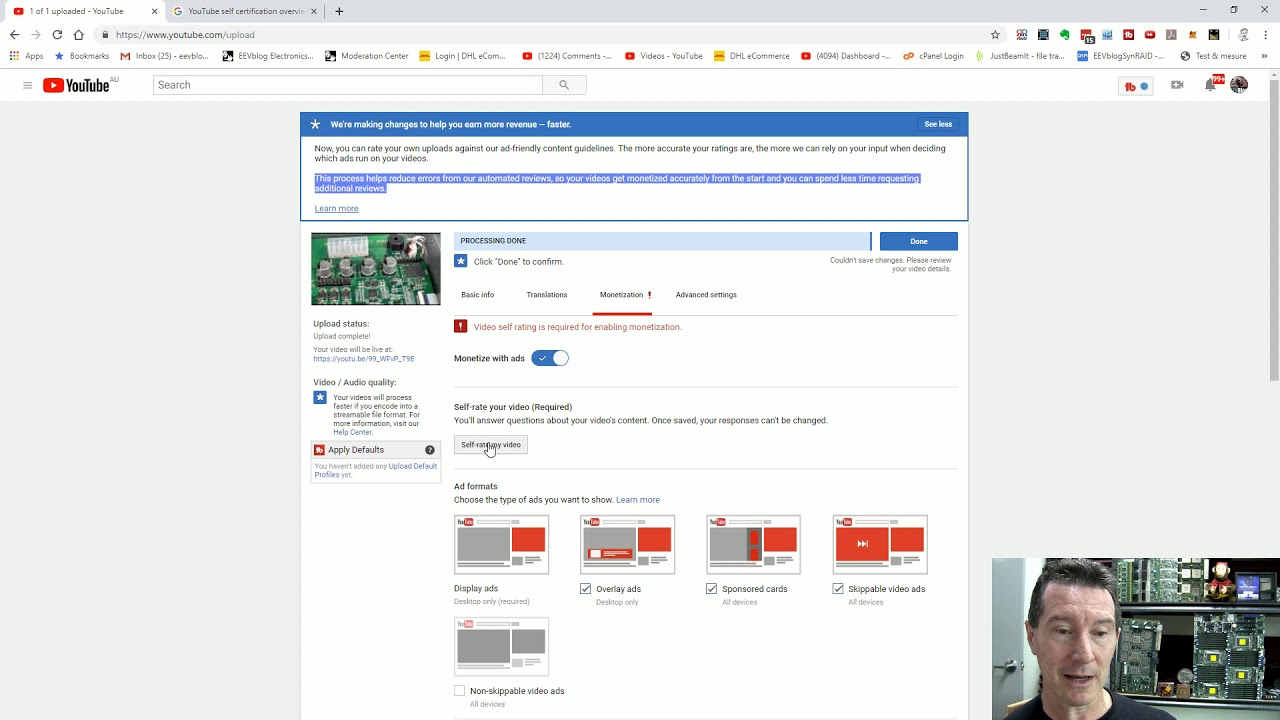Open the cPanel Login bookmark

tap(933, 56)
